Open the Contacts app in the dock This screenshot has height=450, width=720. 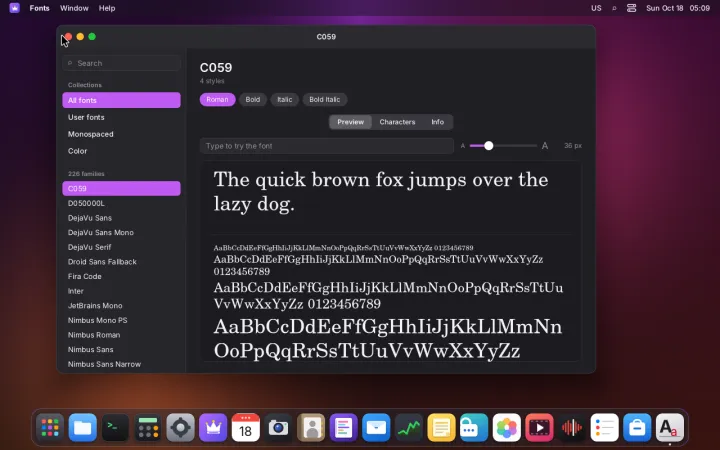pyautogui.click(x=311, y=428)
